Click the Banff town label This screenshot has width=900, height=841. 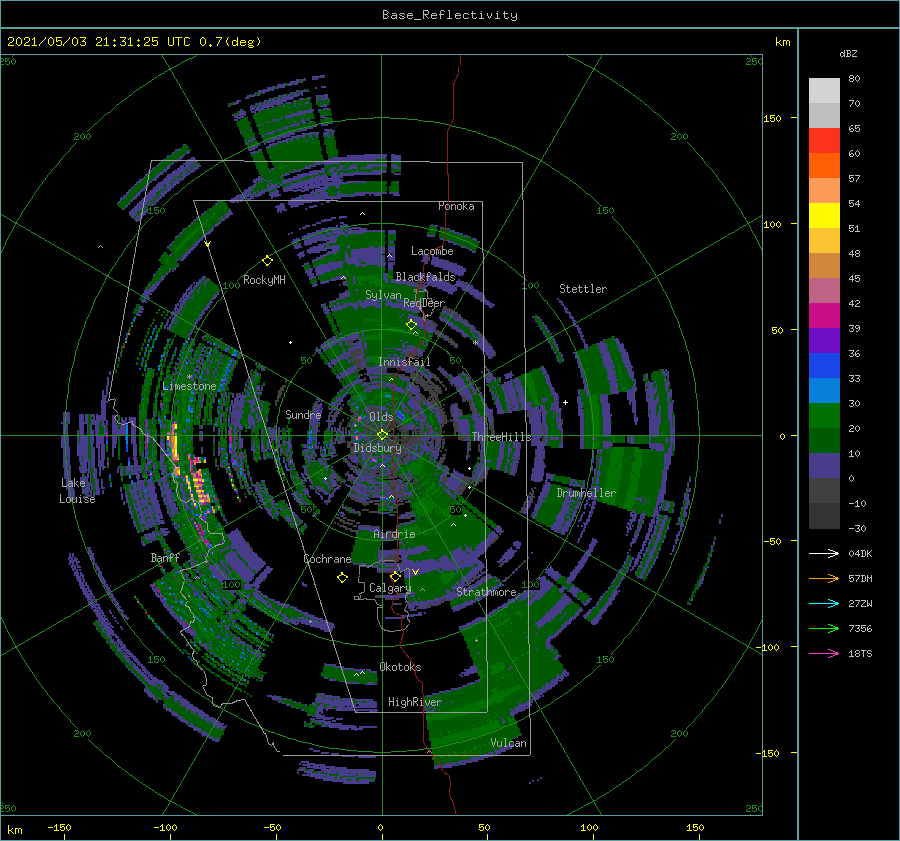tap(165, 558)
